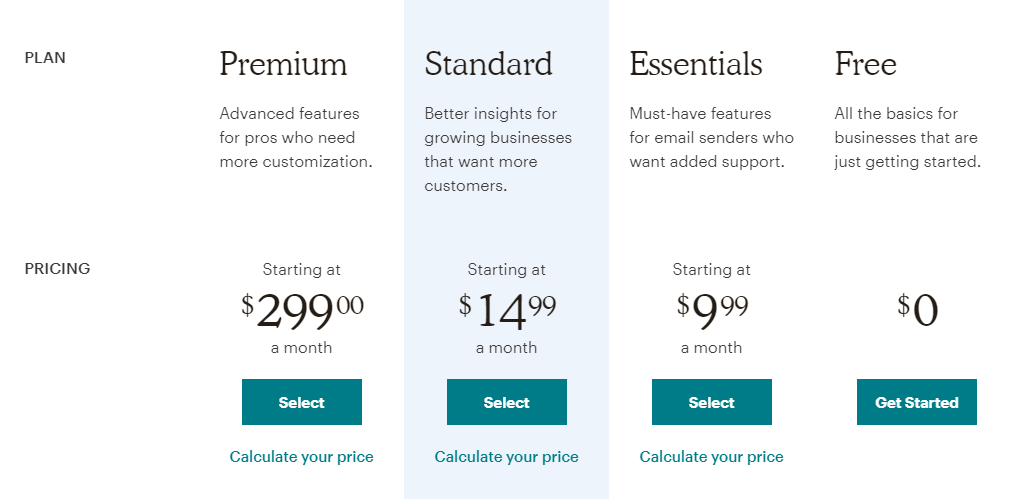Click the Free description about basics
The width and height of the screenshot is (1017, 499).
[x=907, y=138]
